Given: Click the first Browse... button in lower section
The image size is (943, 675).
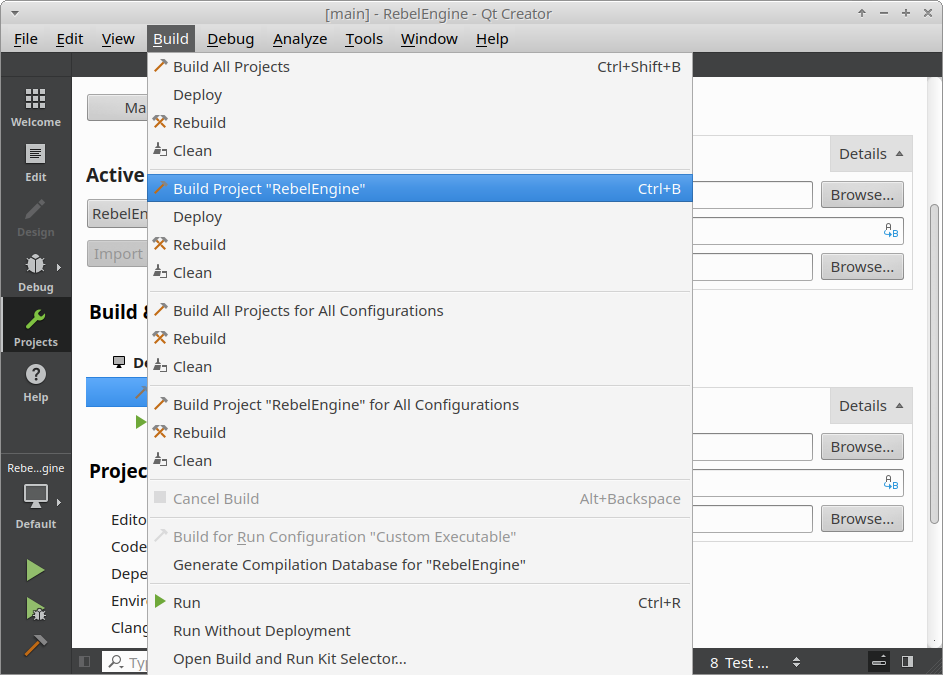Looking at the screenshot, I should click(862, 447).
